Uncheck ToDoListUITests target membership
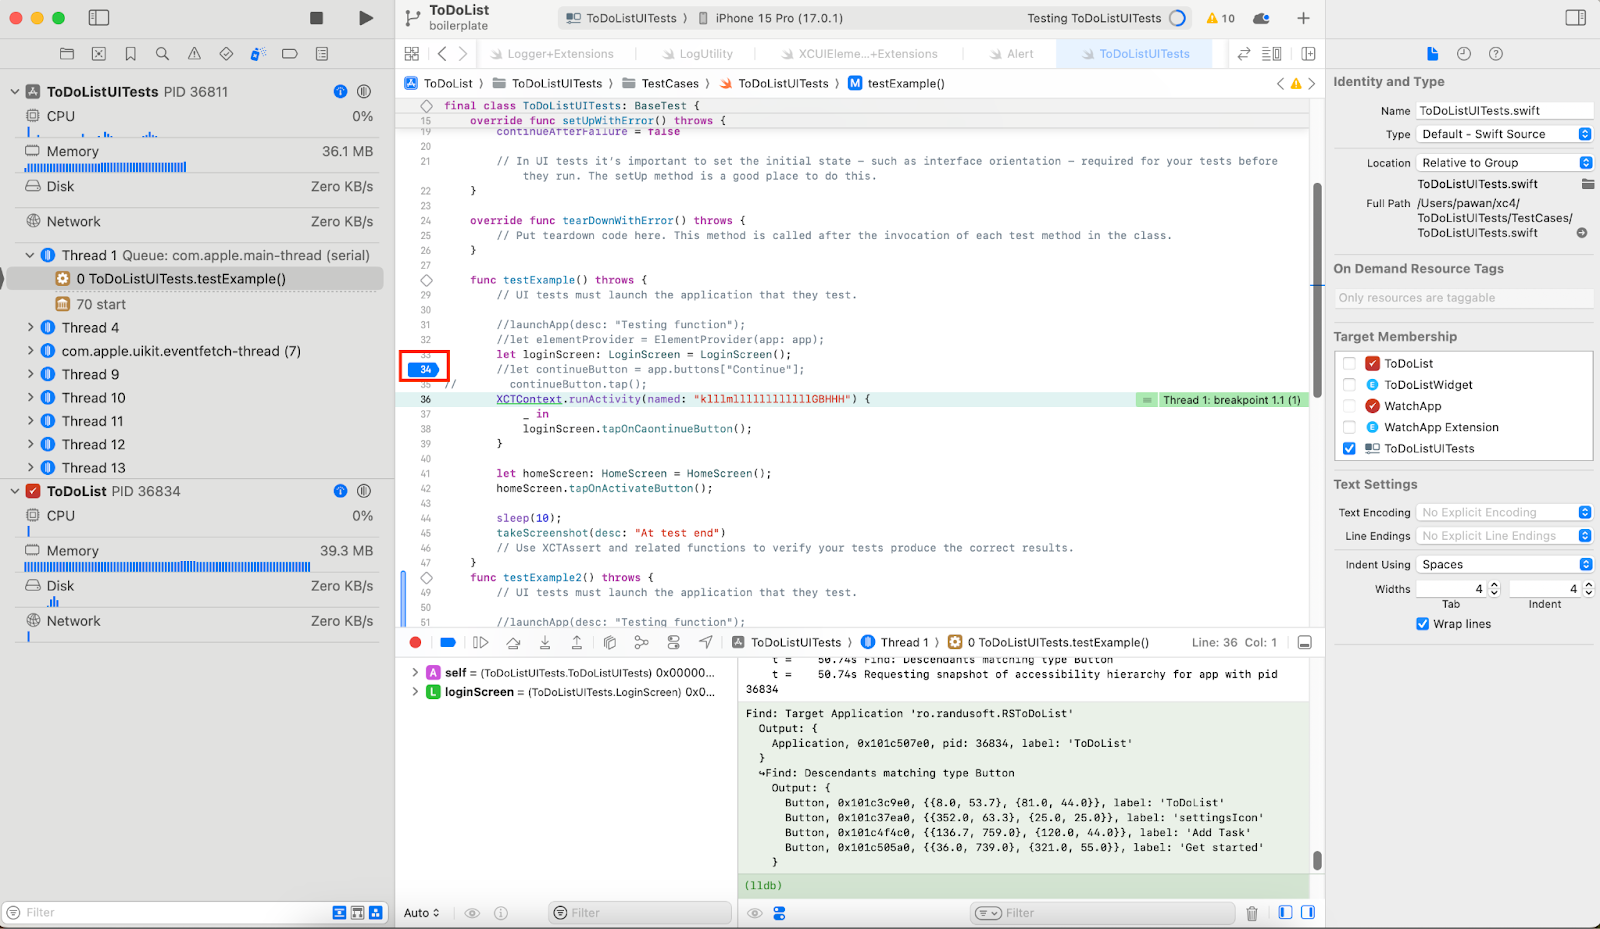The image size is (1600, 929). point(1349,449)
